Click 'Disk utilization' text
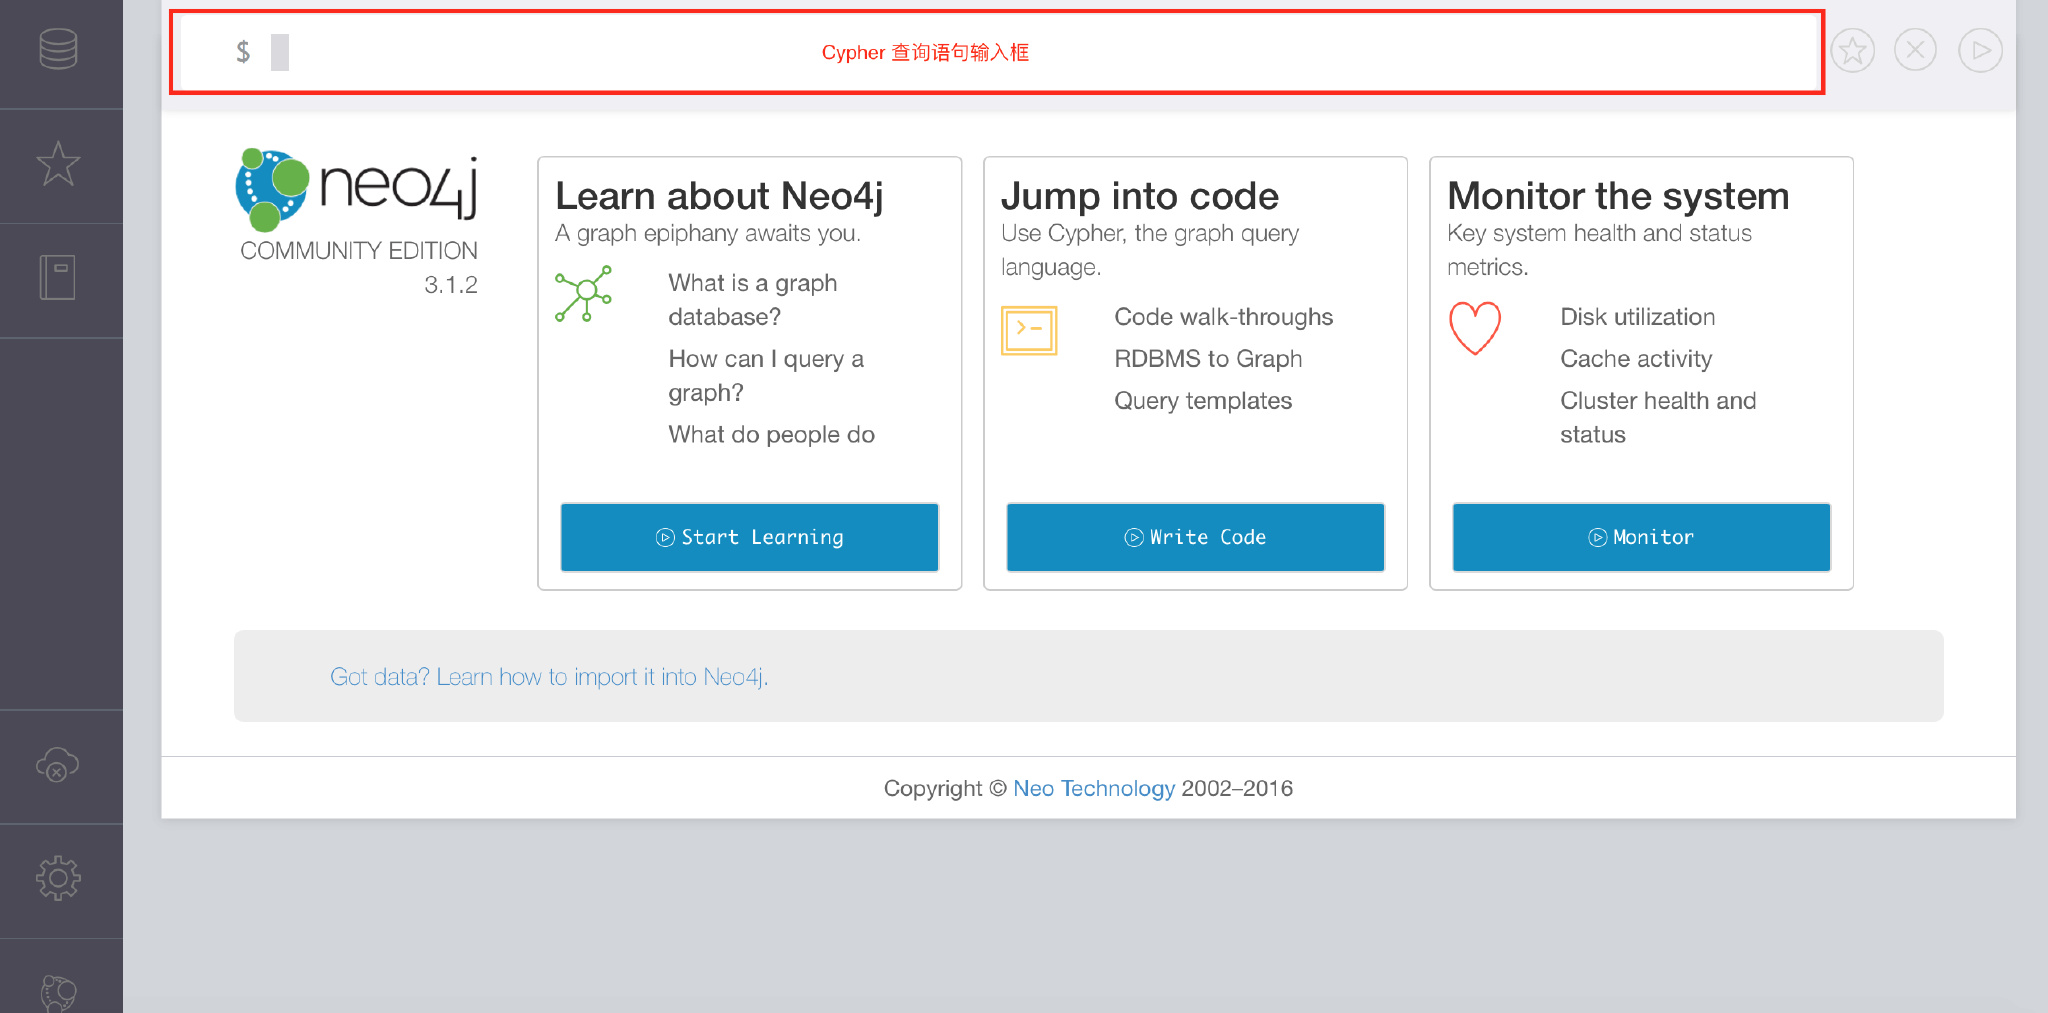The width and height of the screenshot is (2048, 1013). (1638, 317)
